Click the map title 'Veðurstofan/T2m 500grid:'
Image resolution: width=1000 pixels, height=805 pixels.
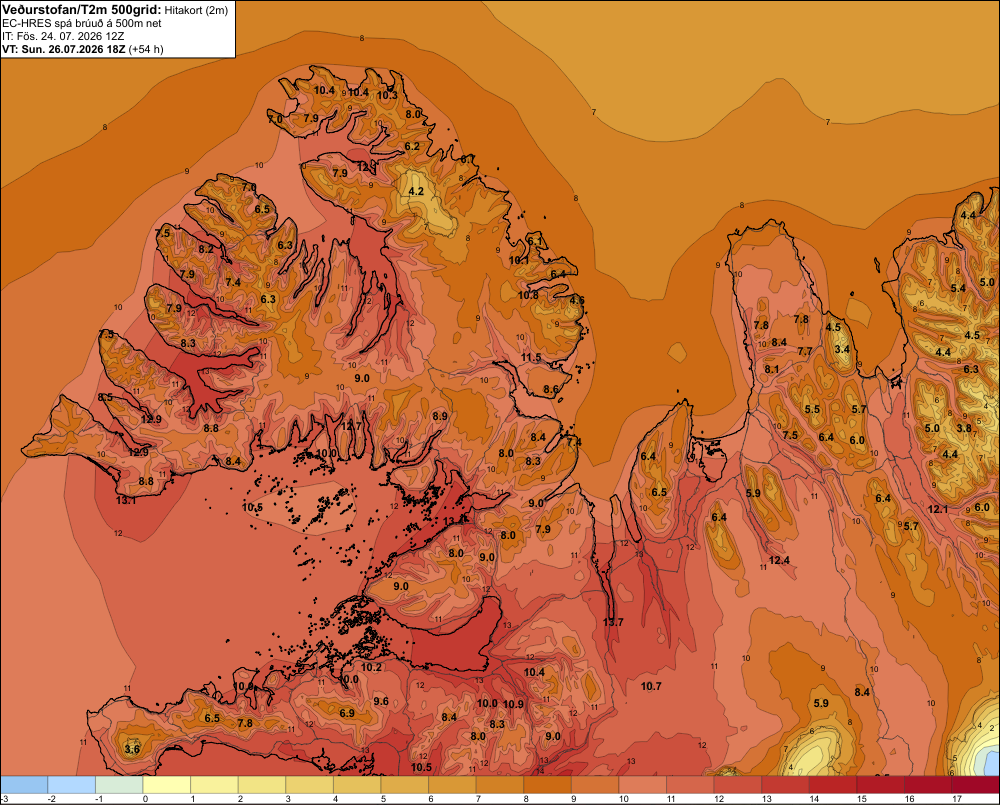point(82,10)
